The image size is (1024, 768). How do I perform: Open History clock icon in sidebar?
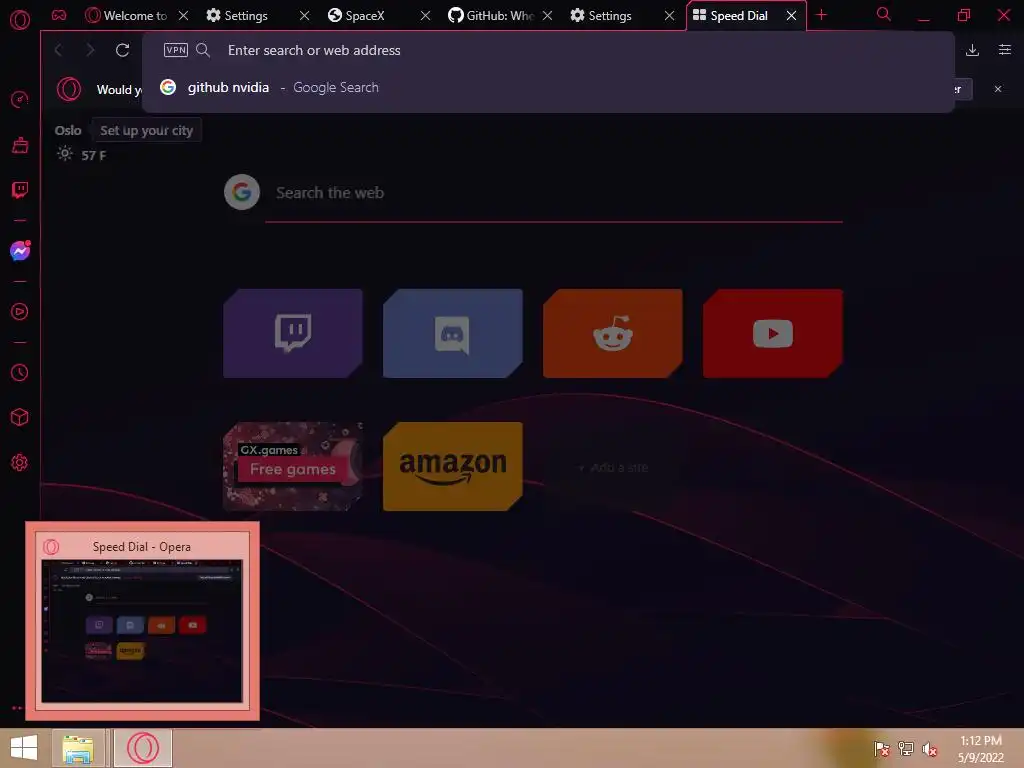[20, 372]
